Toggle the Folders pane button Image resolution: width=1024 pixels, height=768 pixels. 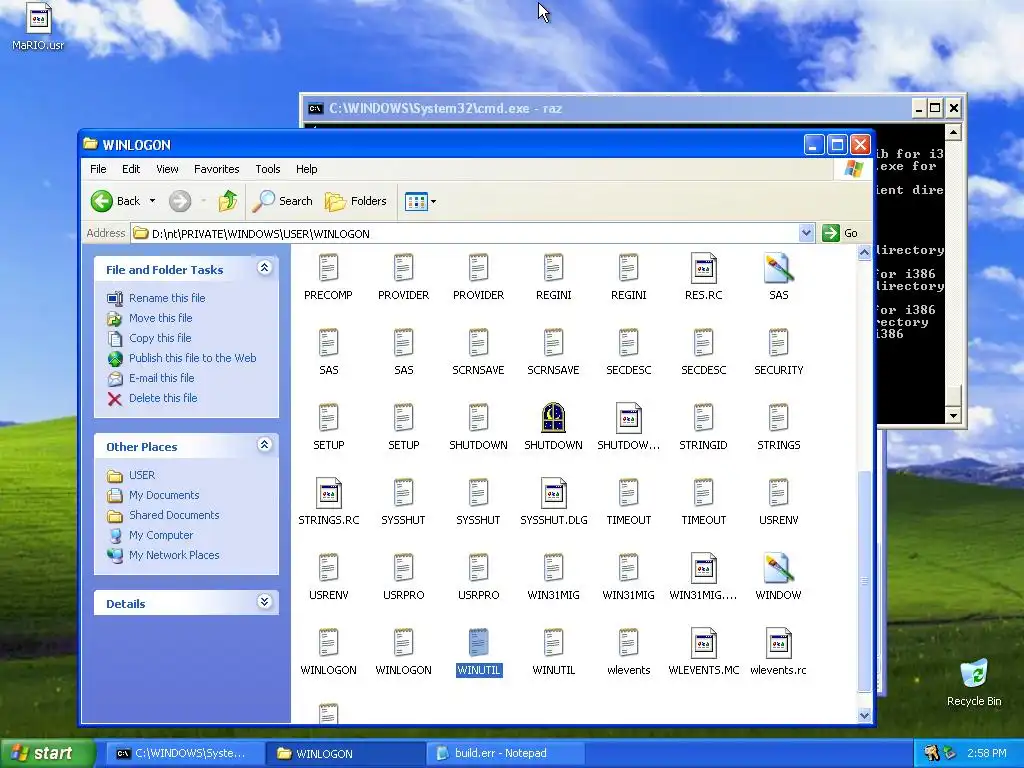[x=356, y=201]
